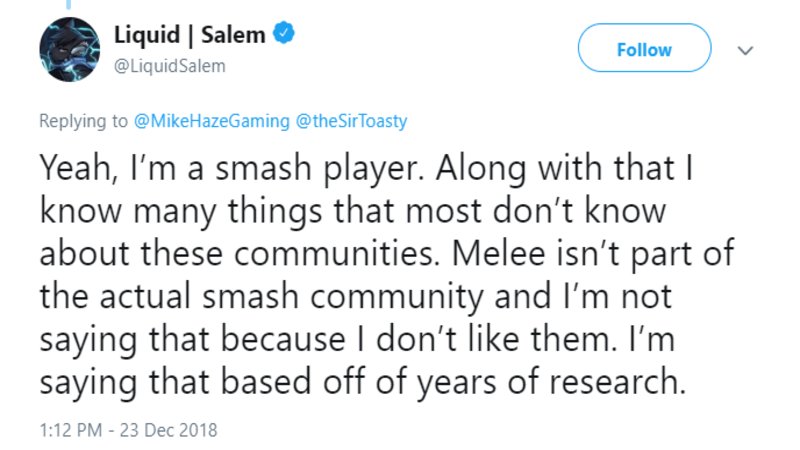800x450 pixels.
Task: Expand the tweet options chevron menu
Action: 745,51
